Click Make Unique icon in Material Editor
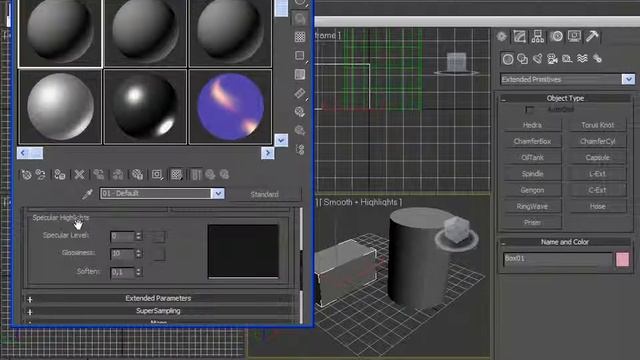640x360 pixels. pyautogui.click(x=118, y=175)
